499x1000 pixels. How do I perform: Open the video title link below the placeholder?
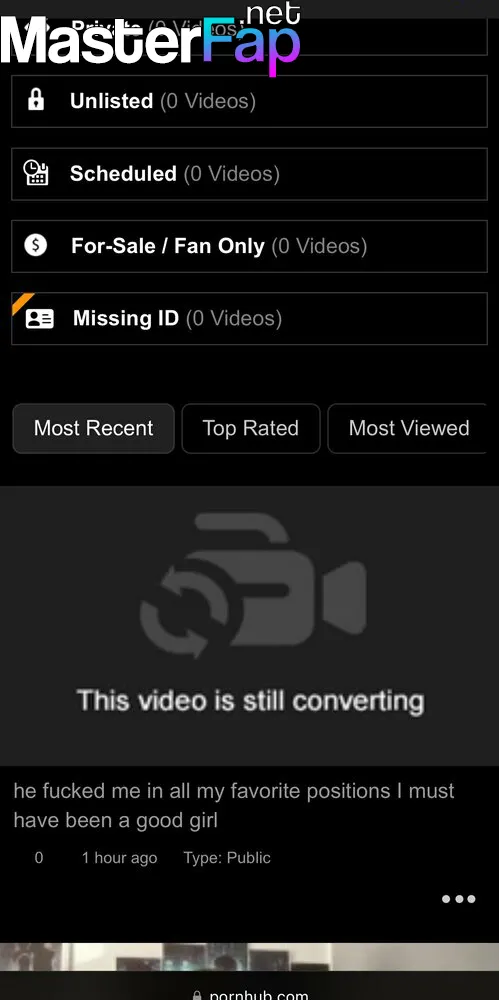[x=234, y=805]
